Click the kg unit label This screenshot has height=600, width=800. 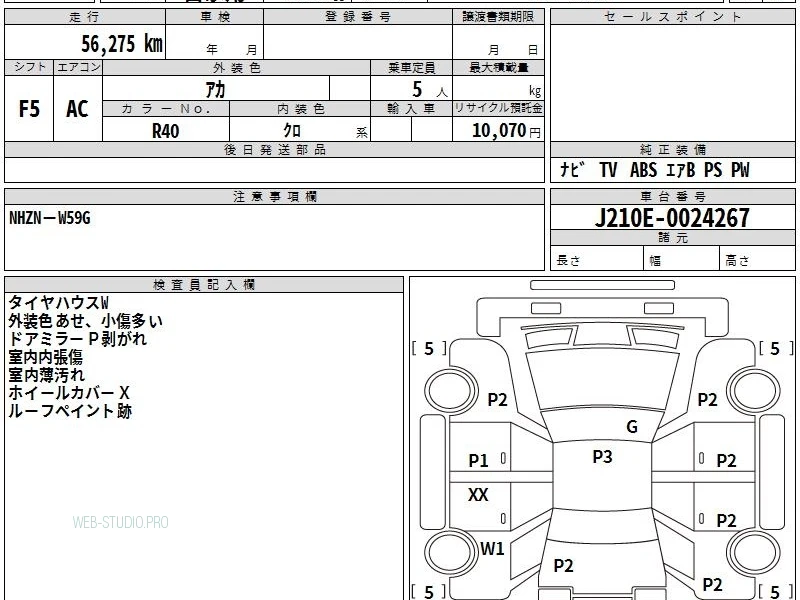point(535,91)
